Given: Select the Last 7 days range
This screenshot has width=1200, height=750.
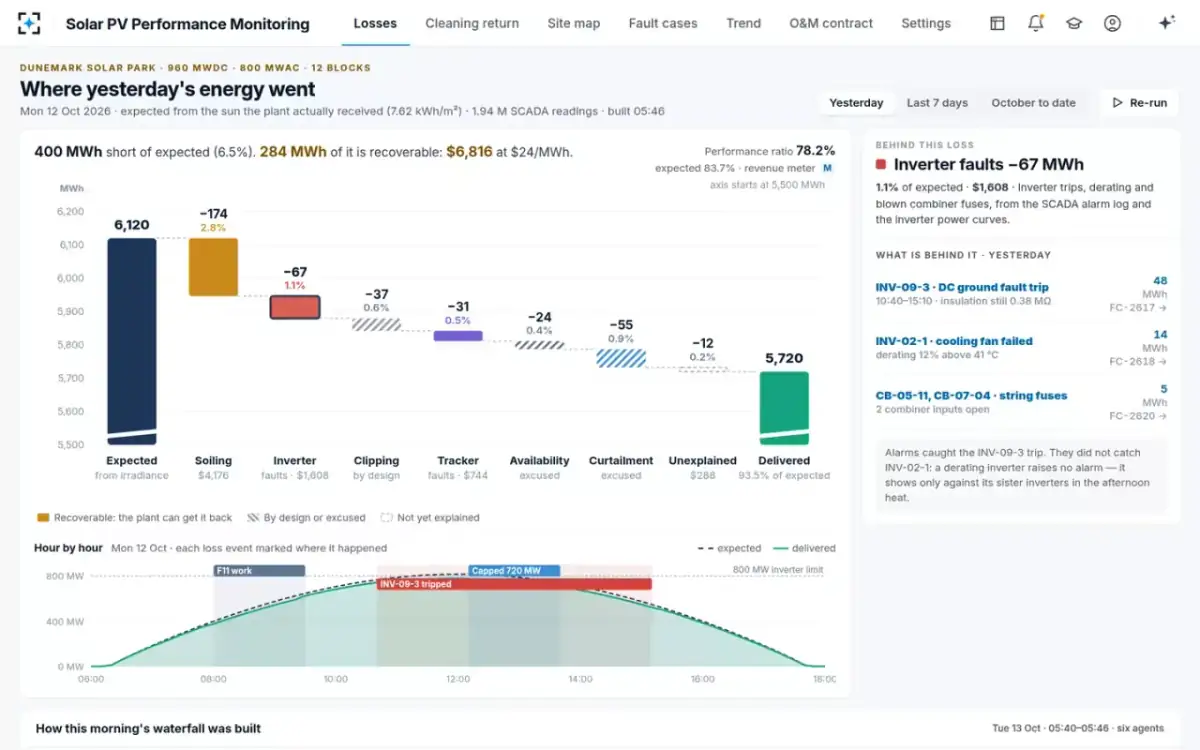Looking at the screenshot, I should pos(937,103).
